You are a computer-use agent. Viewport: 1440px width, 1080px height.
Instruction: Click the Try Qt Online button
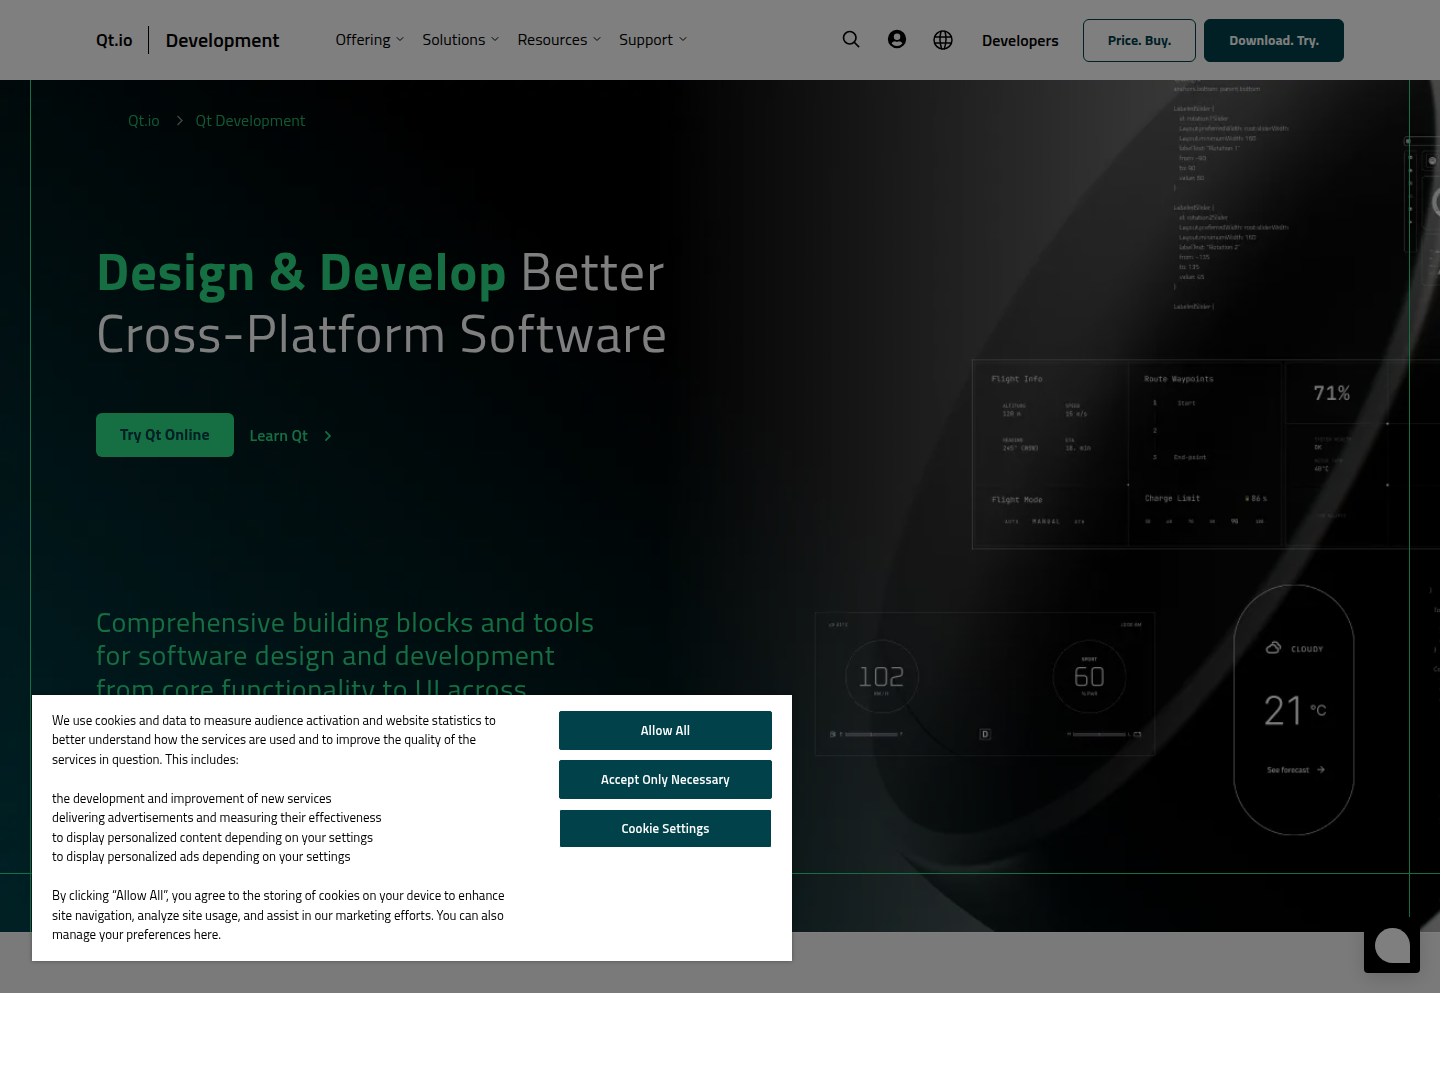[x=165, y=435]
